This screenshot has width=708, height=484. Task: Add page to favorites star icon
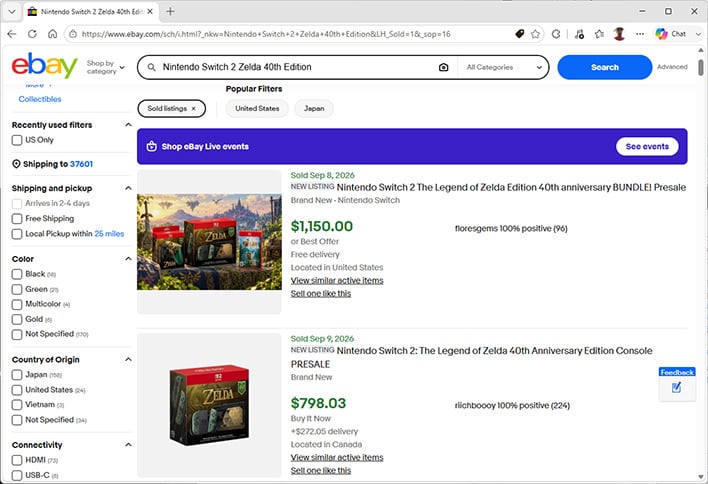tap(536, 34)
